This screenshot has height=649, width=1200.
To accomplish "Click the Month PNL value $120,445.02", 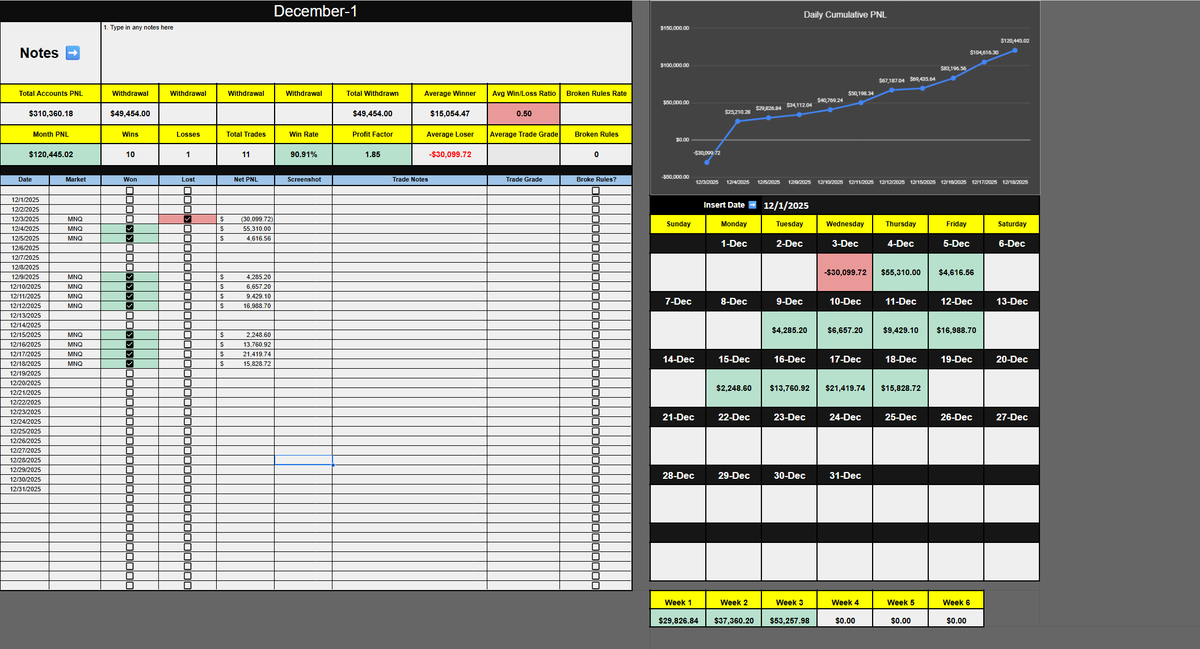I will (x=50, y=155).
